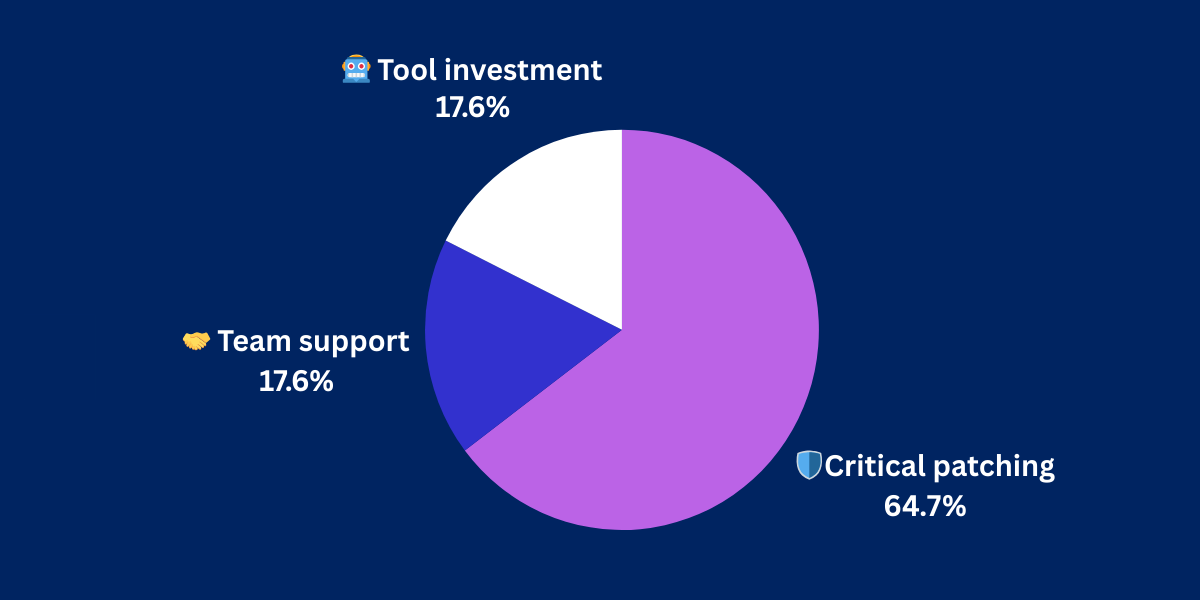Select the Tool investment label
The image size is (1200, 600).
490,70
